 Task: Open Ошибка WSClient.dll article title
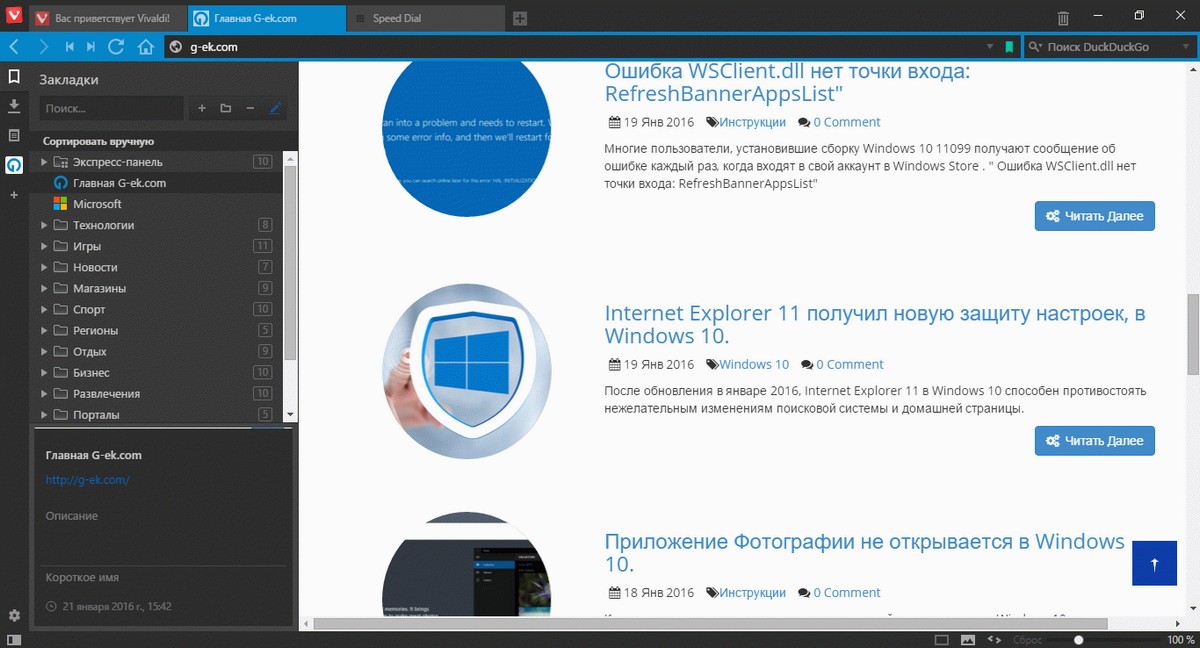[788, 83]
